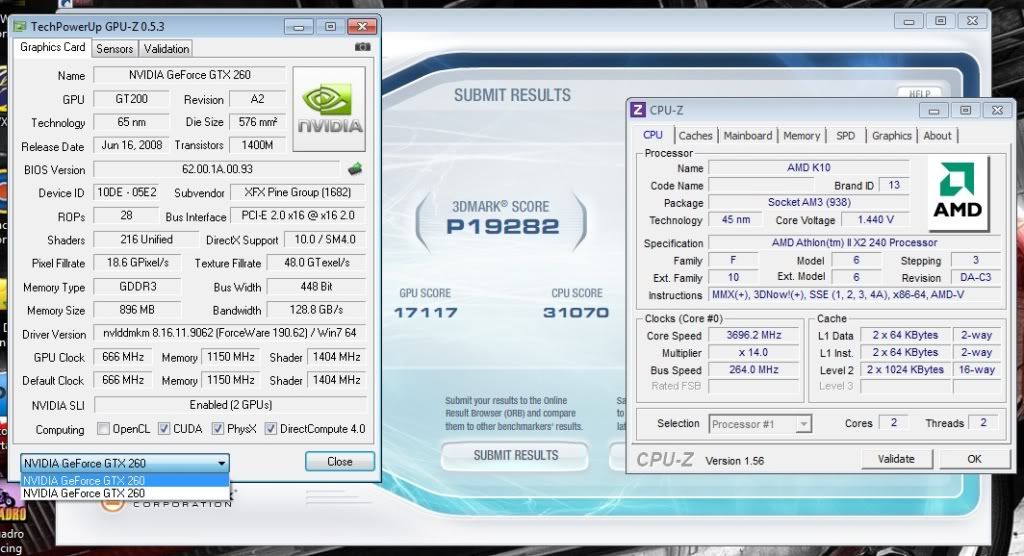The height and width of the screenshot is (556, 1024).
Task: Click Release Date Jun 16, 2008 field
Action: pos(131,145)
